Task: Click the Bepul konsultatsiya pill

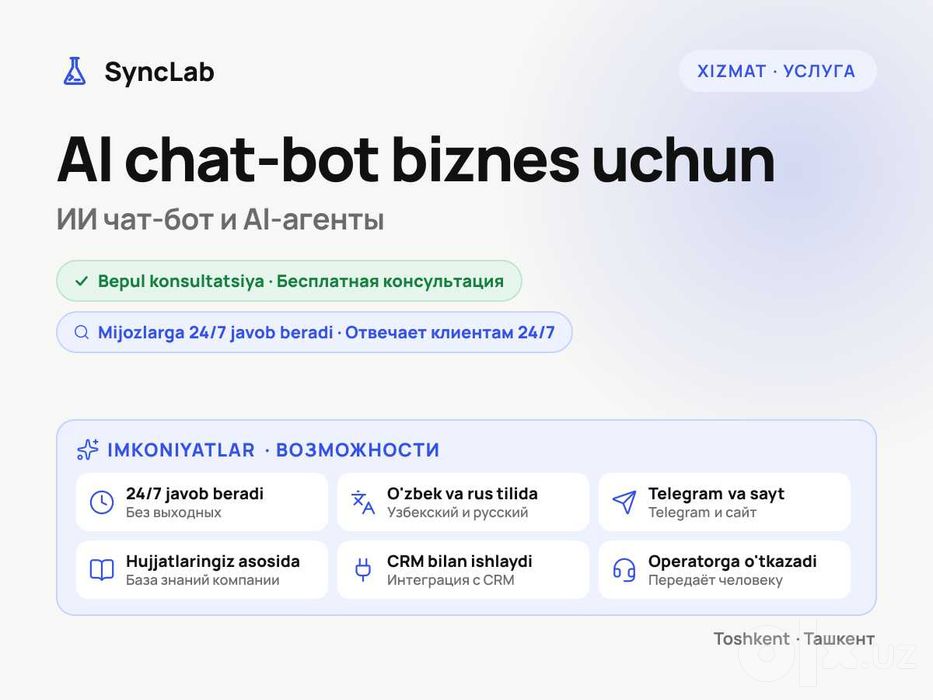Action: click(x=289, y=281)
